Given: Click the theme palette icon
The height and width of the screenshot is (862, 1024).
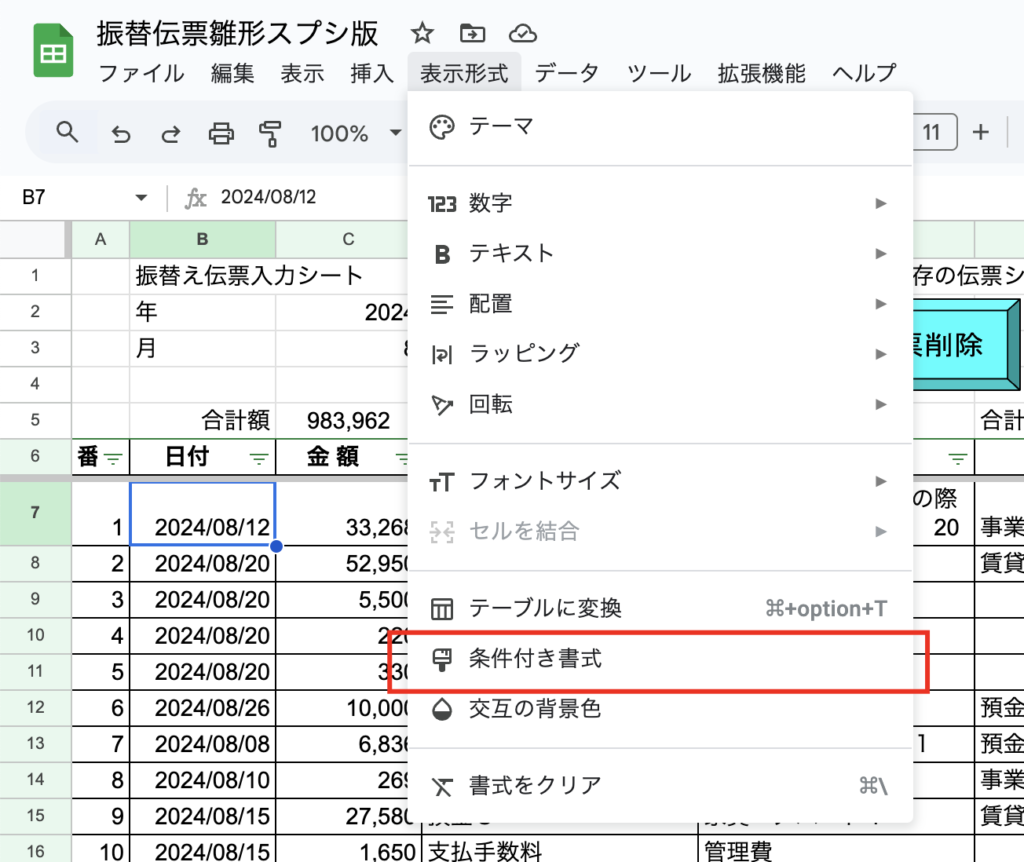Looking at the screenshot, I should pyautogui.click(x=441, y=127).
